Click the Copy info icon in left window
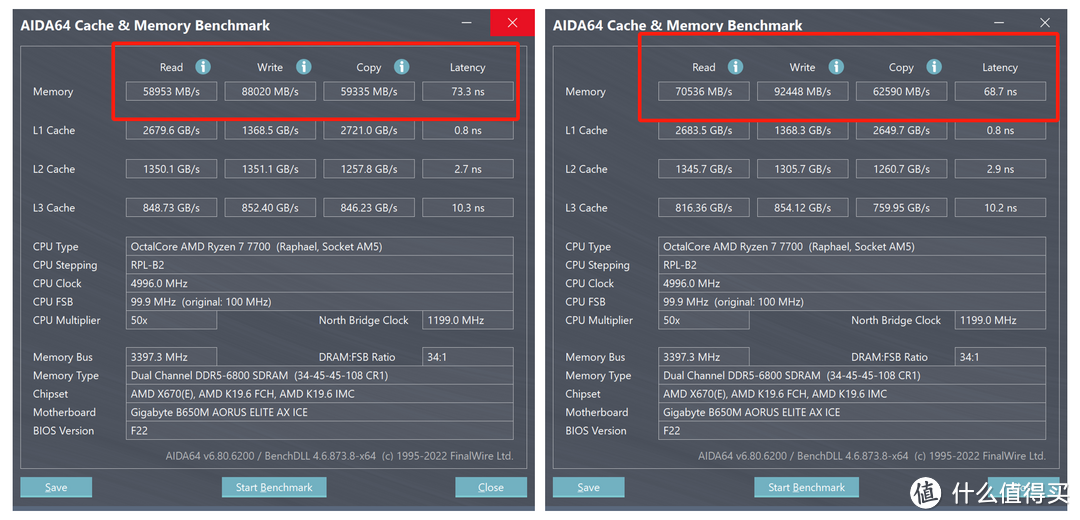Screen dimensions: 1080x520 point(402,67)
